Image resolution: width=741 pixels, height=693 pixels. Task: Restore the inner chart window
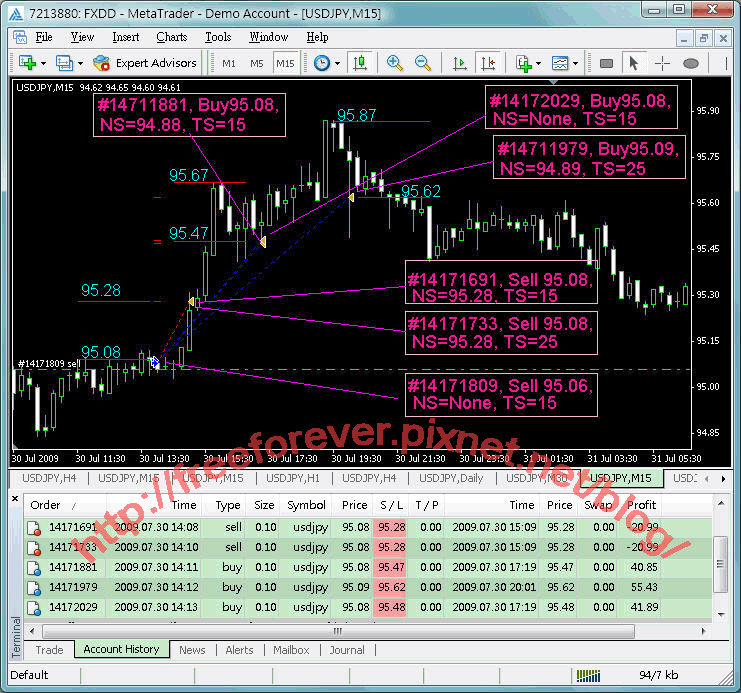(703, 38)
